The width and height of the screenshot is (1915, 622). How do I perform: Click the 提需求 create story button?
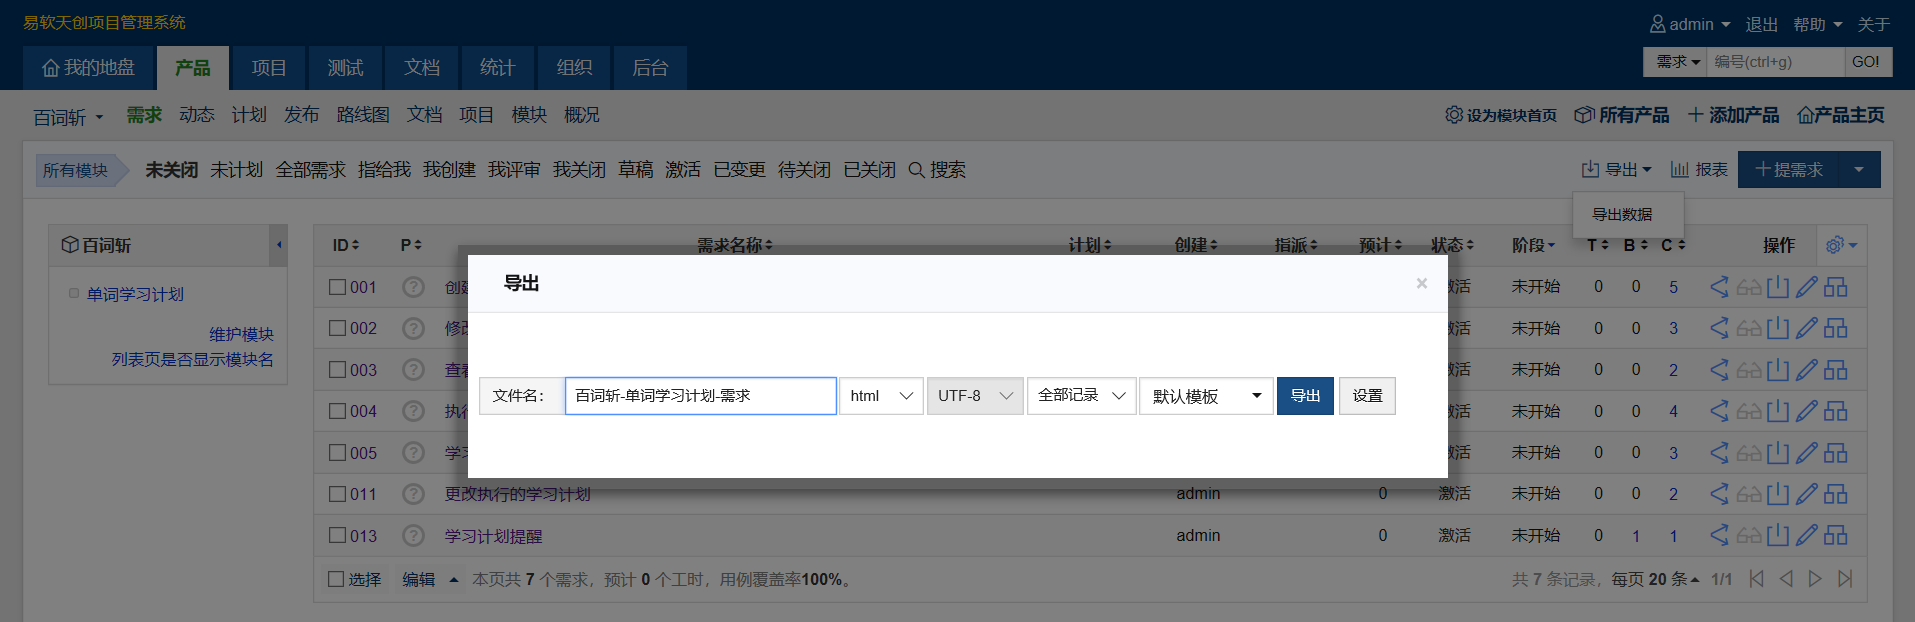coord(1788,170)
